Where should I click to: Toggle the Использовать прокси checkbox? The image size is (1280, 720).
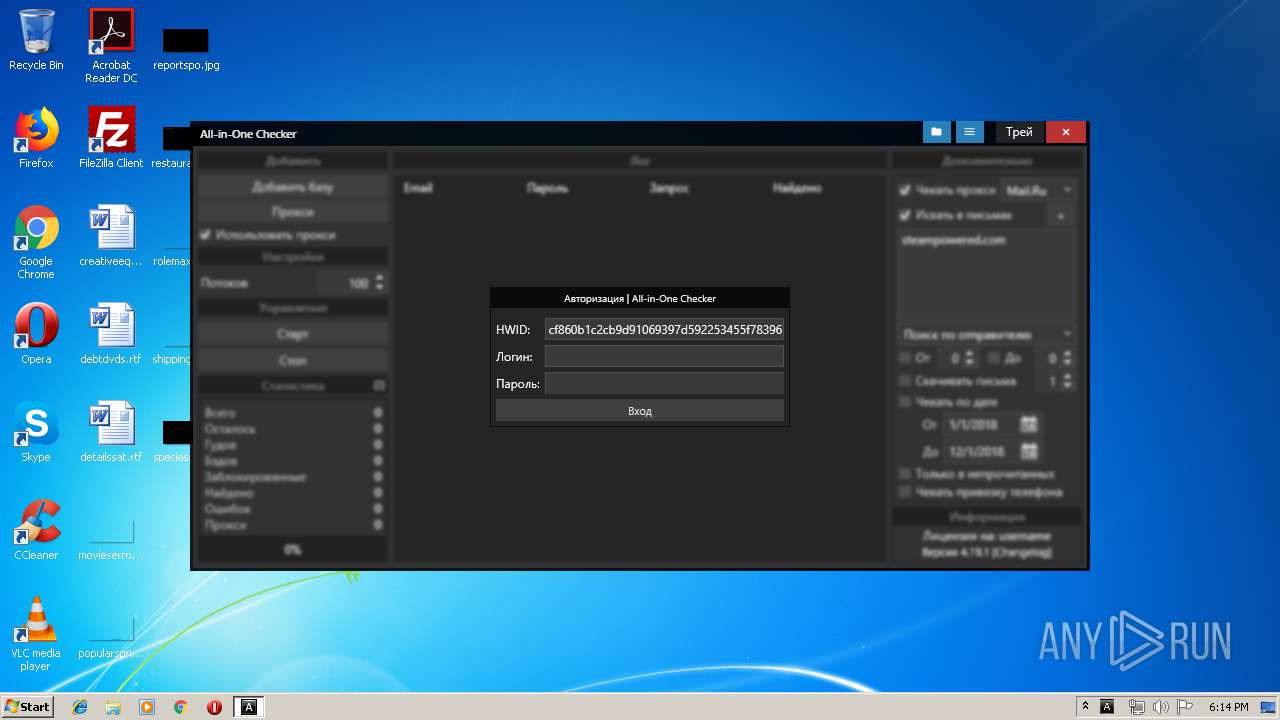(x=207, y=235)
